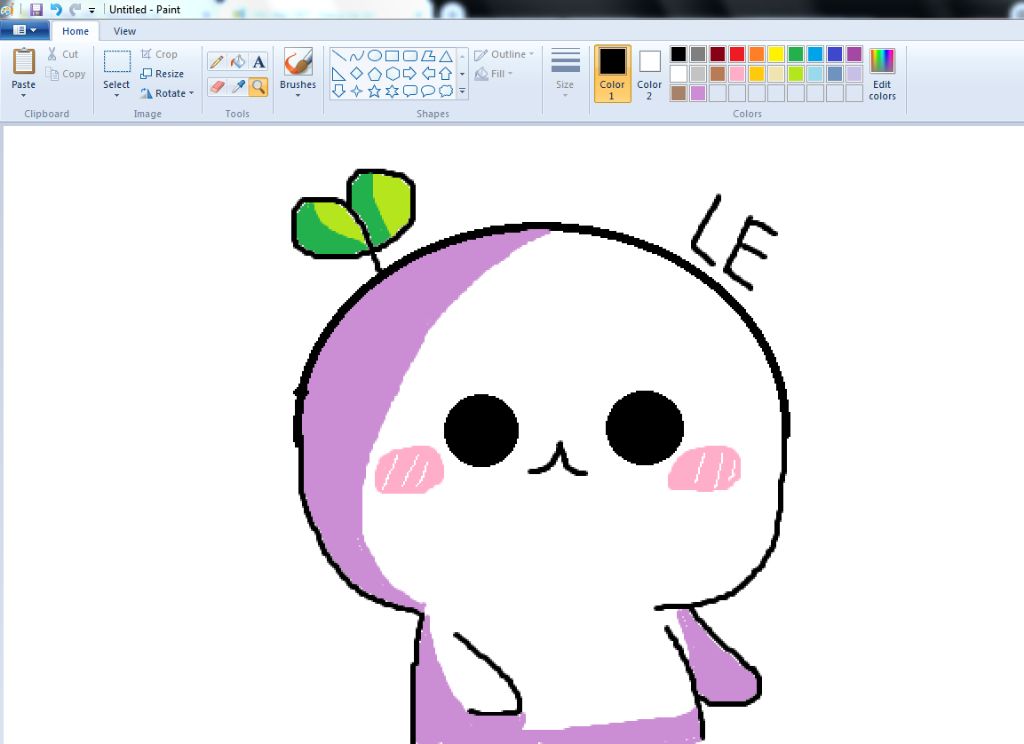The image size is (1024, 744).
Task: Click the Crop button
Action: coord(159,54)
